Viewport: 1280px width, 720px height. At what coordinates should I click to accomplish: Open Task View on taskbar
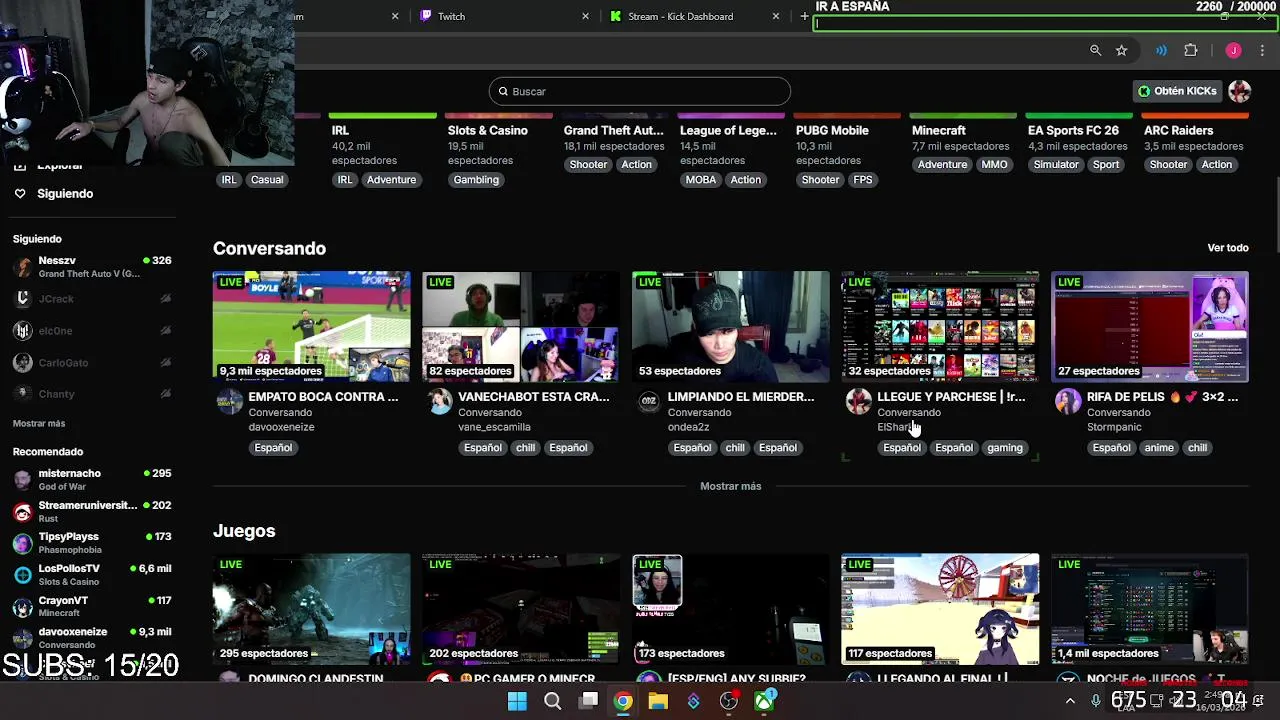click(588, 701)
